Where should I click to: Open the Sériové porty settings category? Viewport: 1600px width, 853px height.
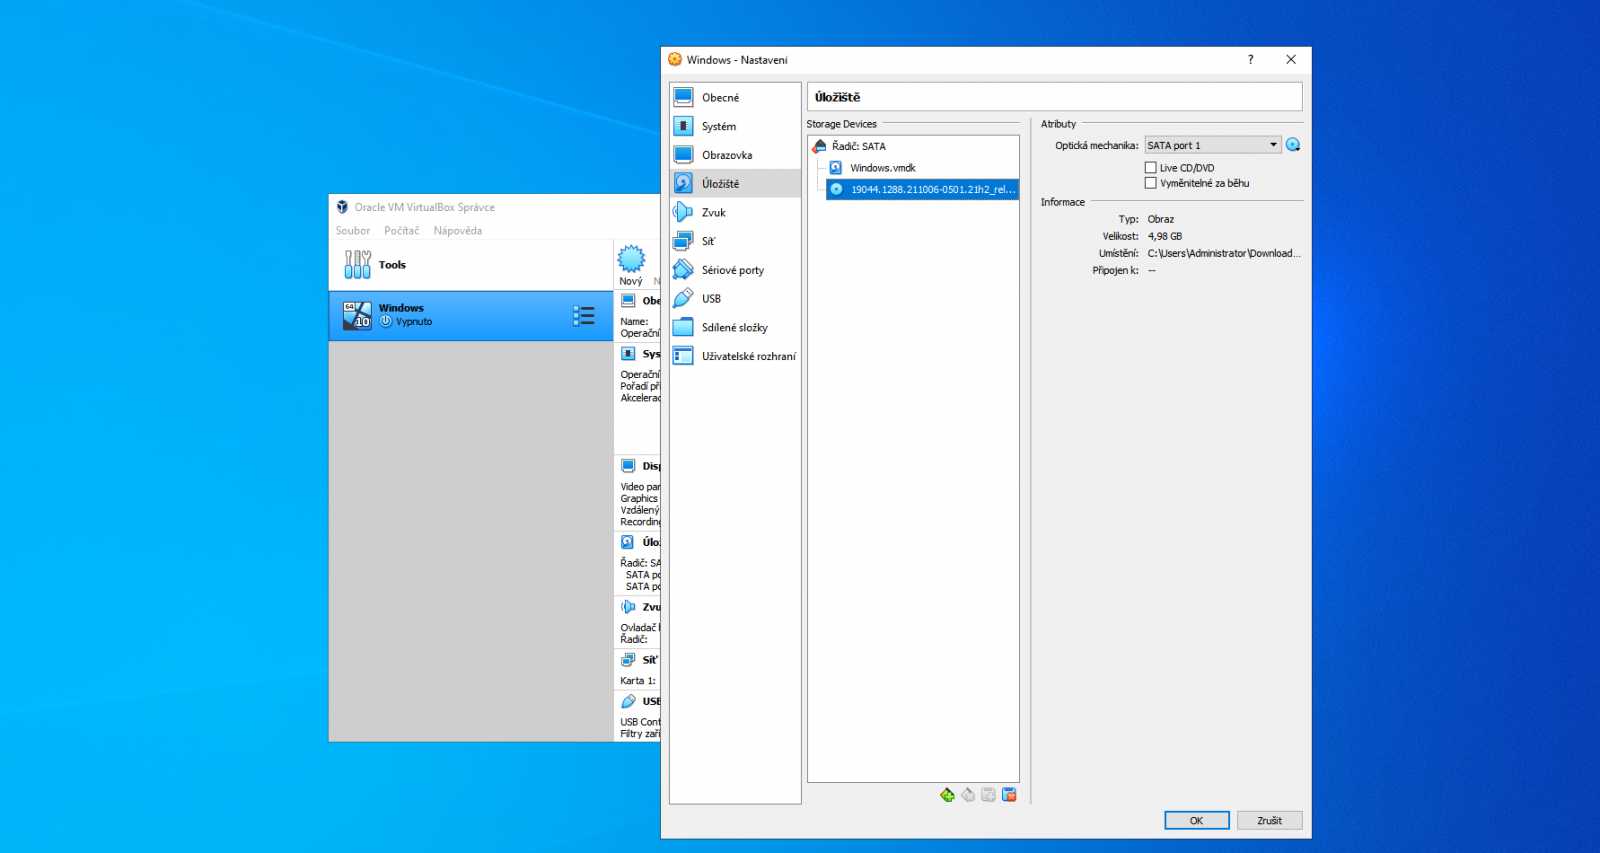point(735,270)
